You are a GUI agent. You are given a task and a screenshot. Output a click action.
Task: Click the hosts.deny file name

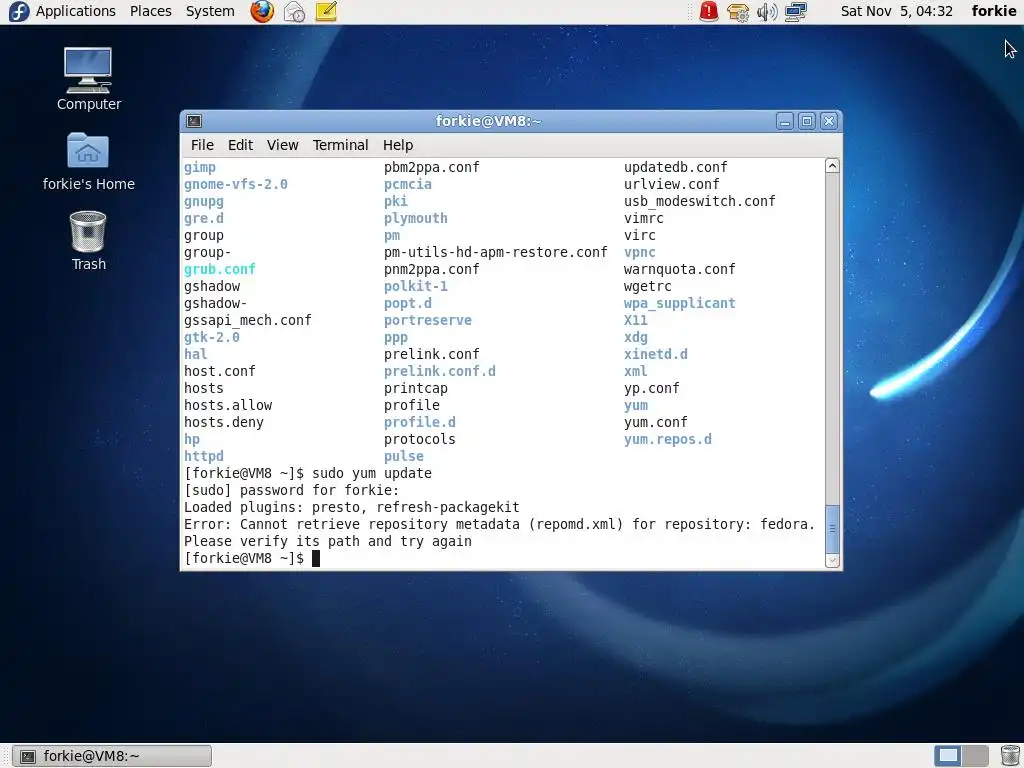point(223,422)
